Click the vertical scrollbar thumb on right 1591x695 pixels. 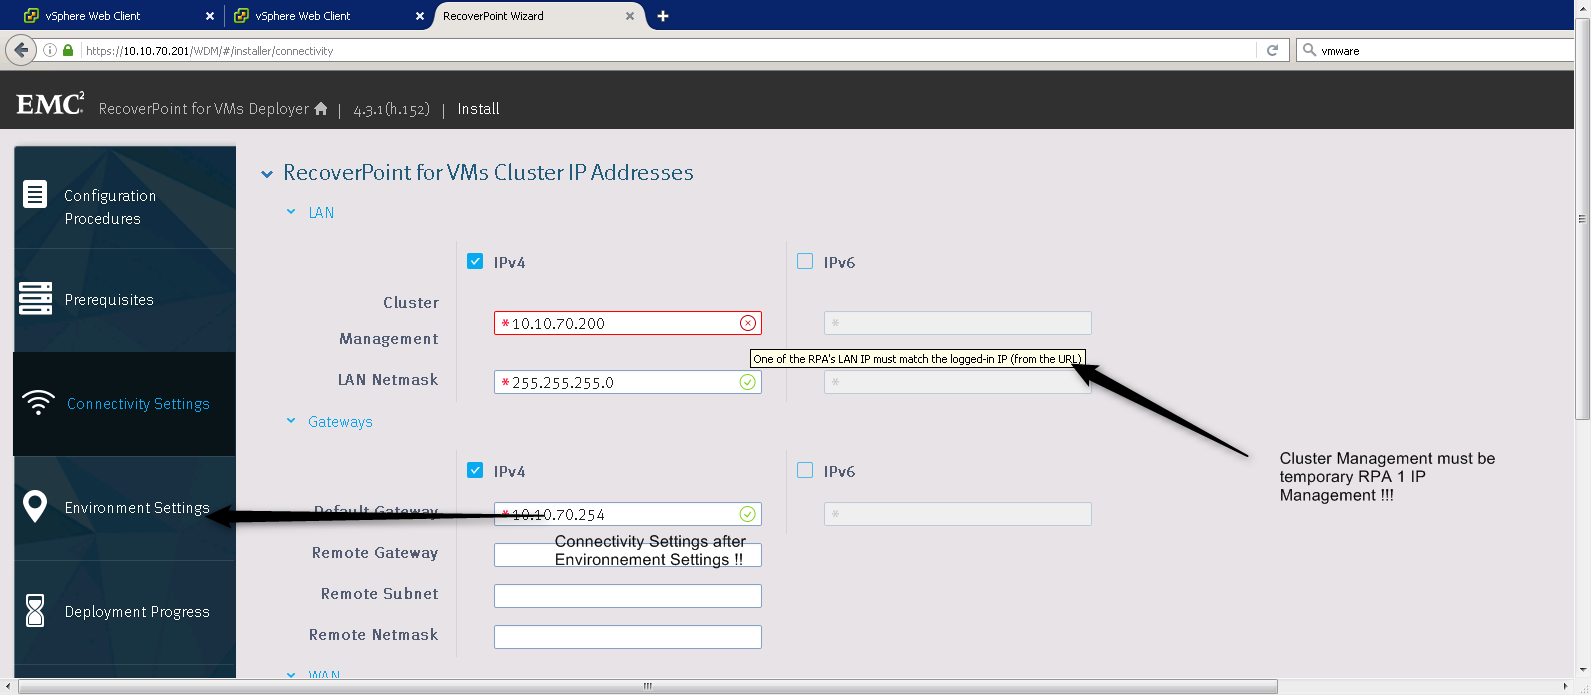[1582, 218]
